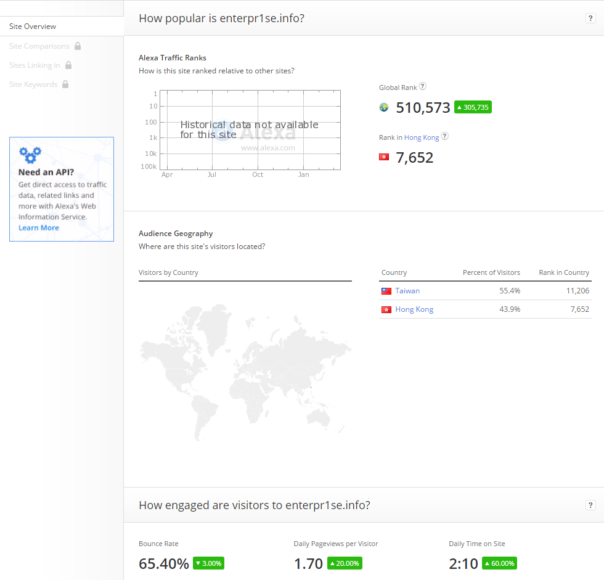604x580 pixels.
Task: Click the Hong Kong link beside Rank in
Action: point(421,137)
